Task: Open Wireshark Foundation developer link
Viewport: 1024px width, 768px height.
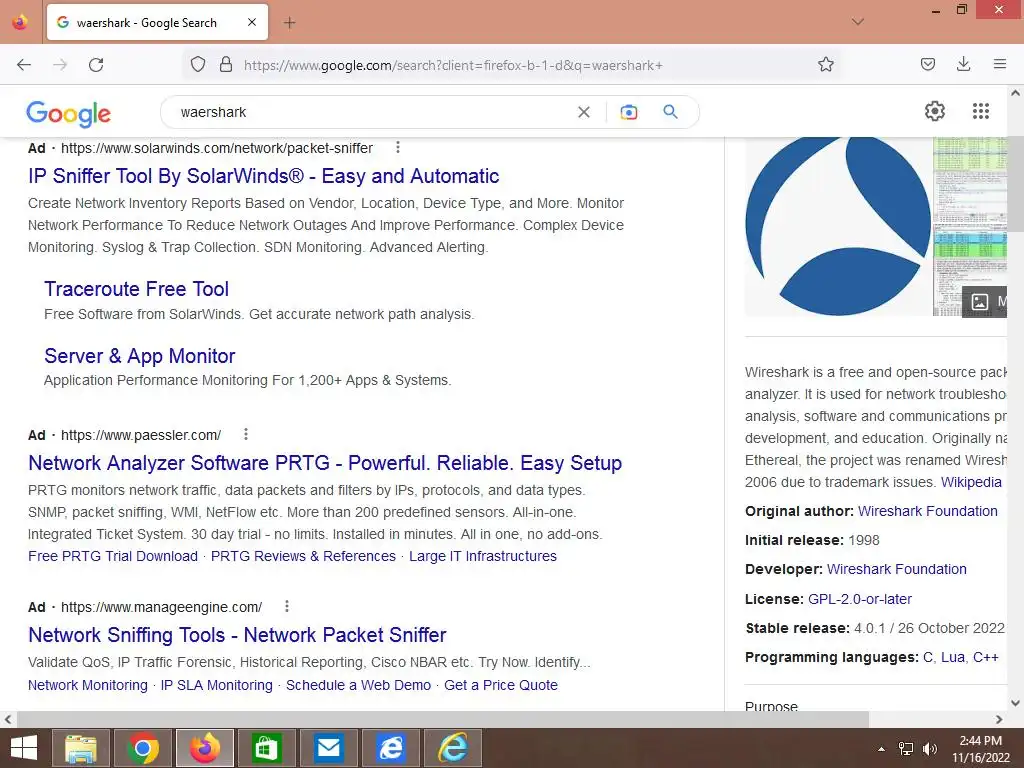Action: tap(897, 569)
